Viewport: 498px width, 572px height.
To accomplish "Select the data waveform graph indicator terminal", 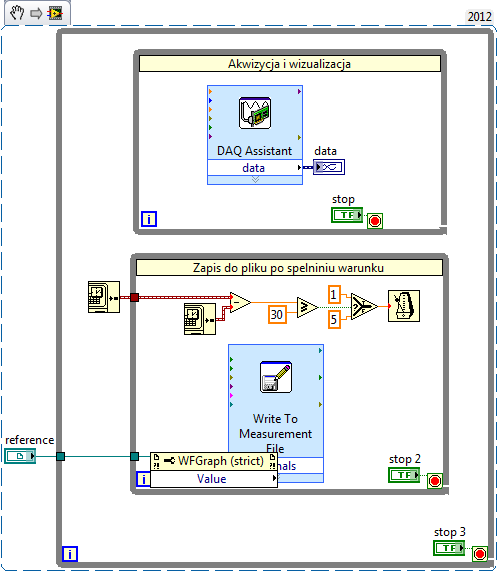I will pos(329,167).
